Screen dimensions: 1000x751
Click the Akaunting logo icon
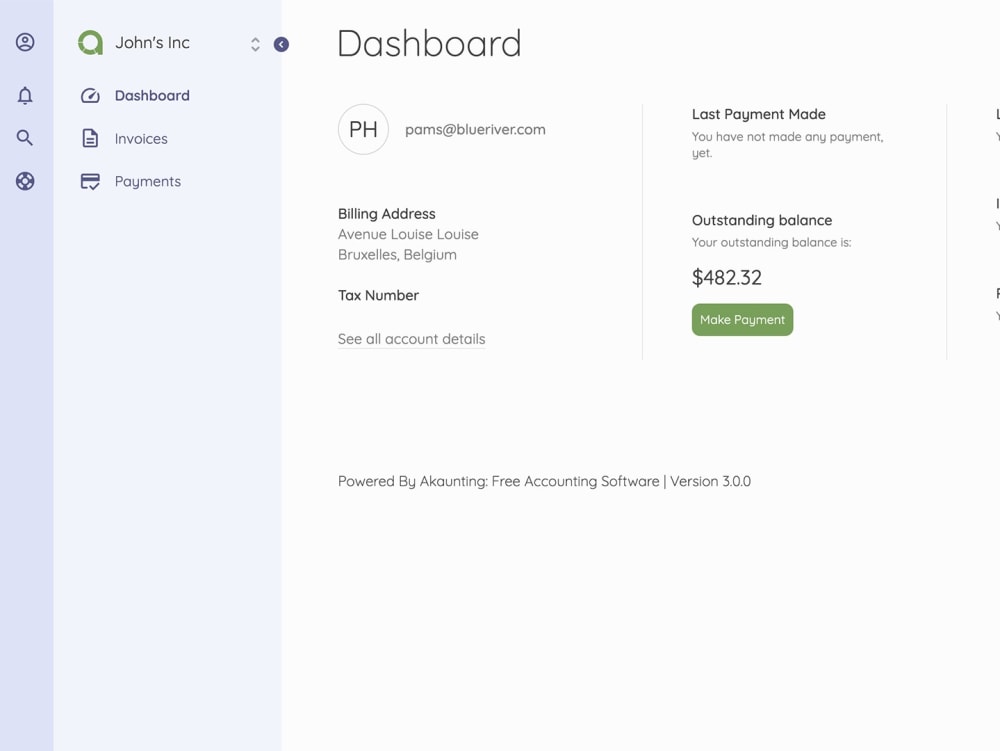91,43
